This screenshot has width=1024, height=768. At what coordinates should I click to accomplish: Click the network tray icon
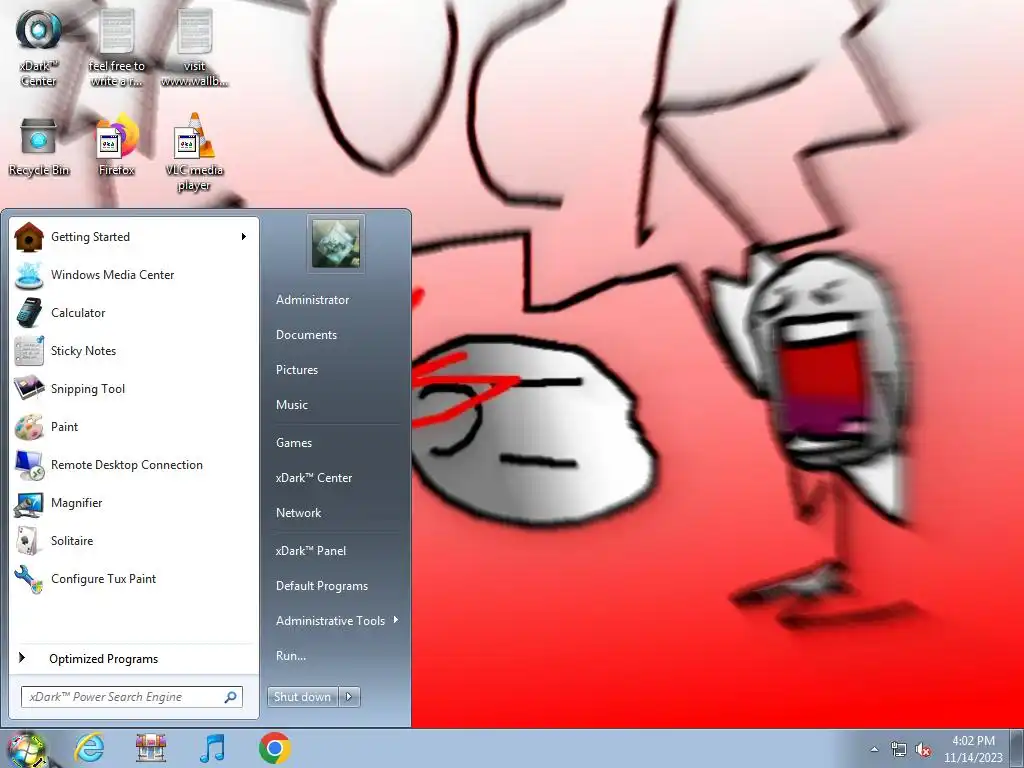point(899,750)
